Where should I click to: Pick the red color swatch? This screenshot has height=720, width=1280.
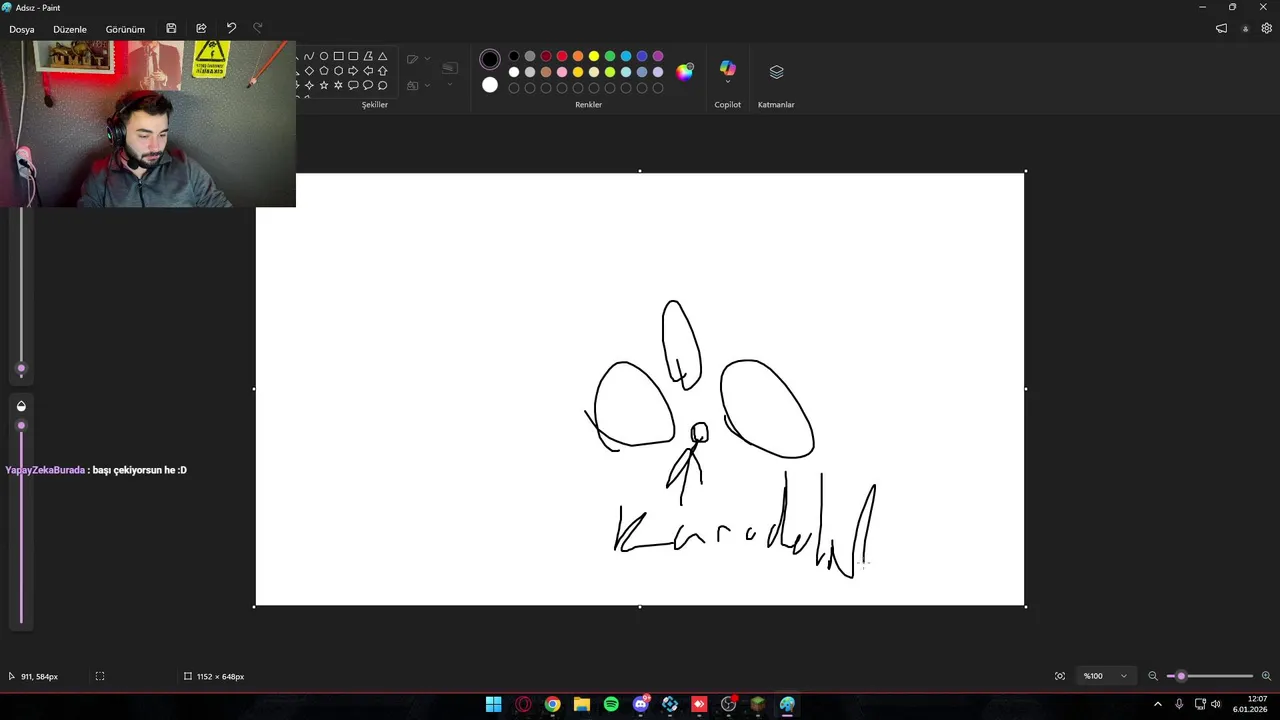[562, 56]
